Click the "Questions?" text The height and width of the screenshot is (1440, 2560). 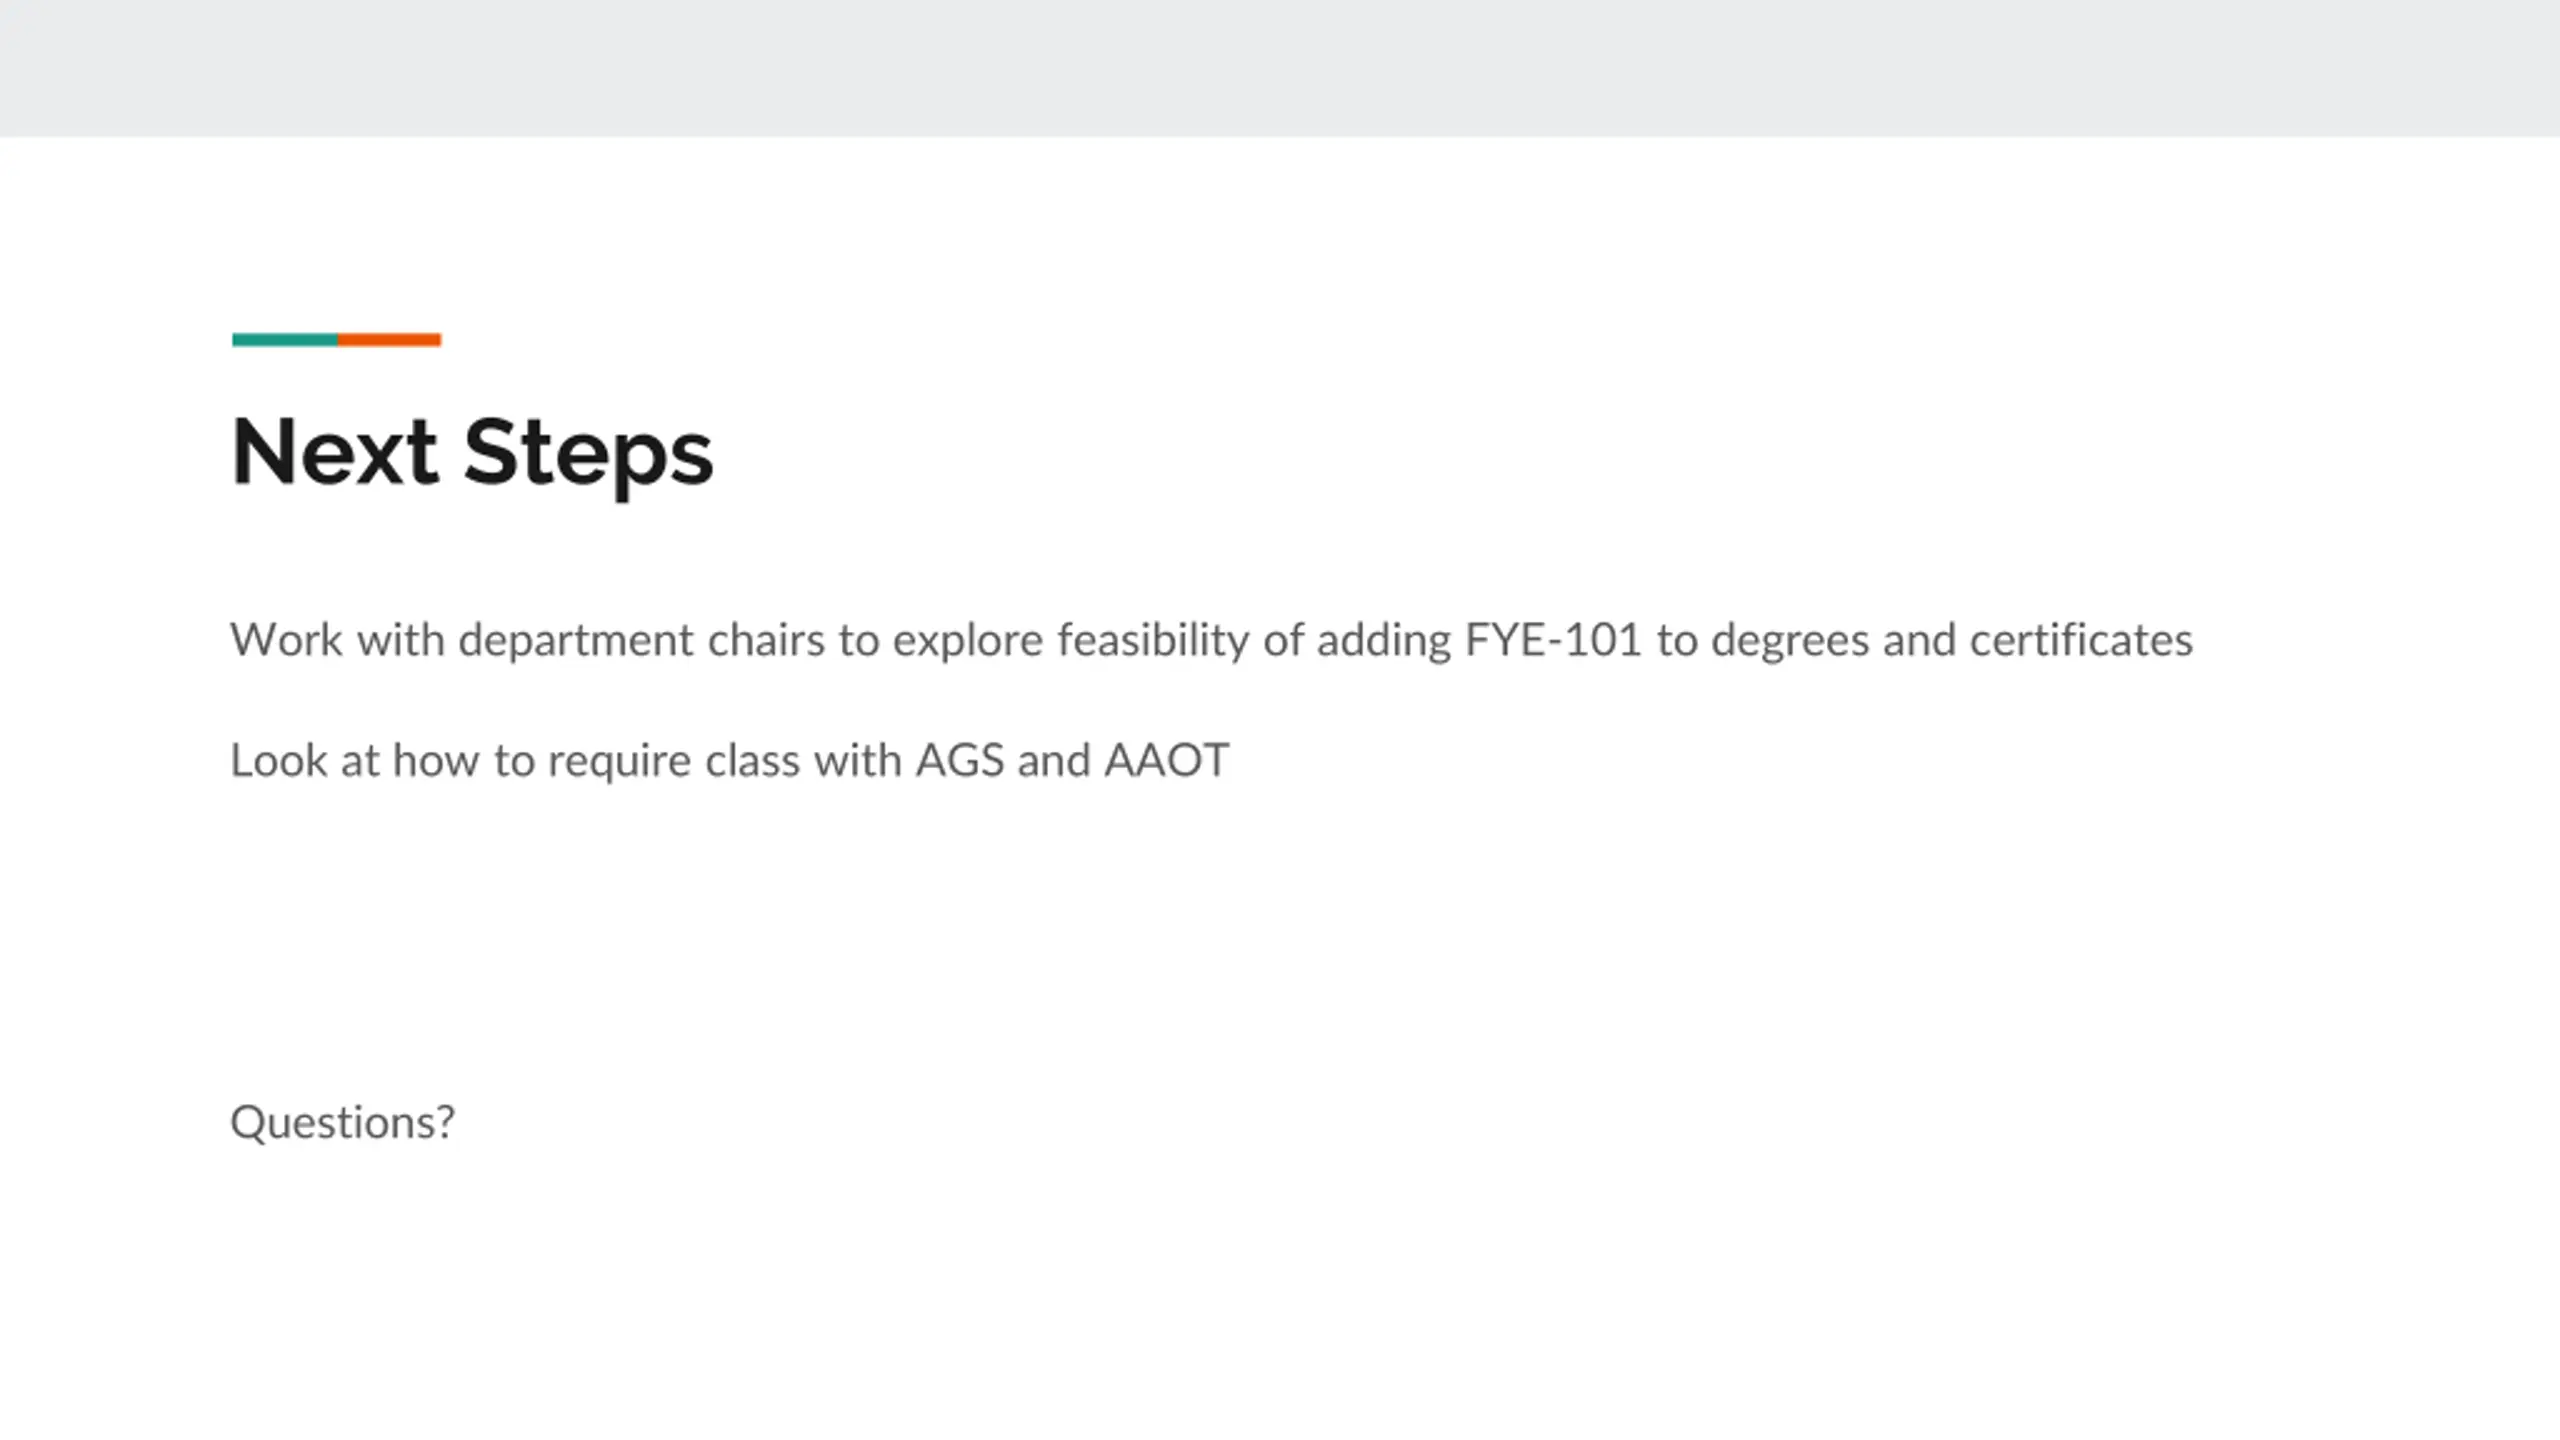pos(342,1122)
